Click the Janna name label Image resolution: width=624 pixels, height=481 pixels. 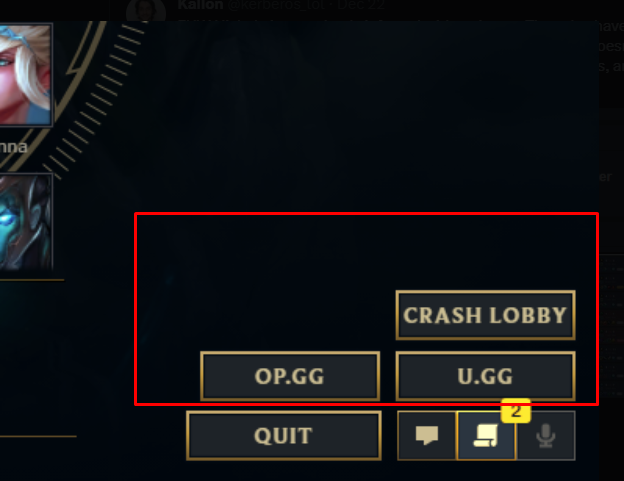point(13,147)
